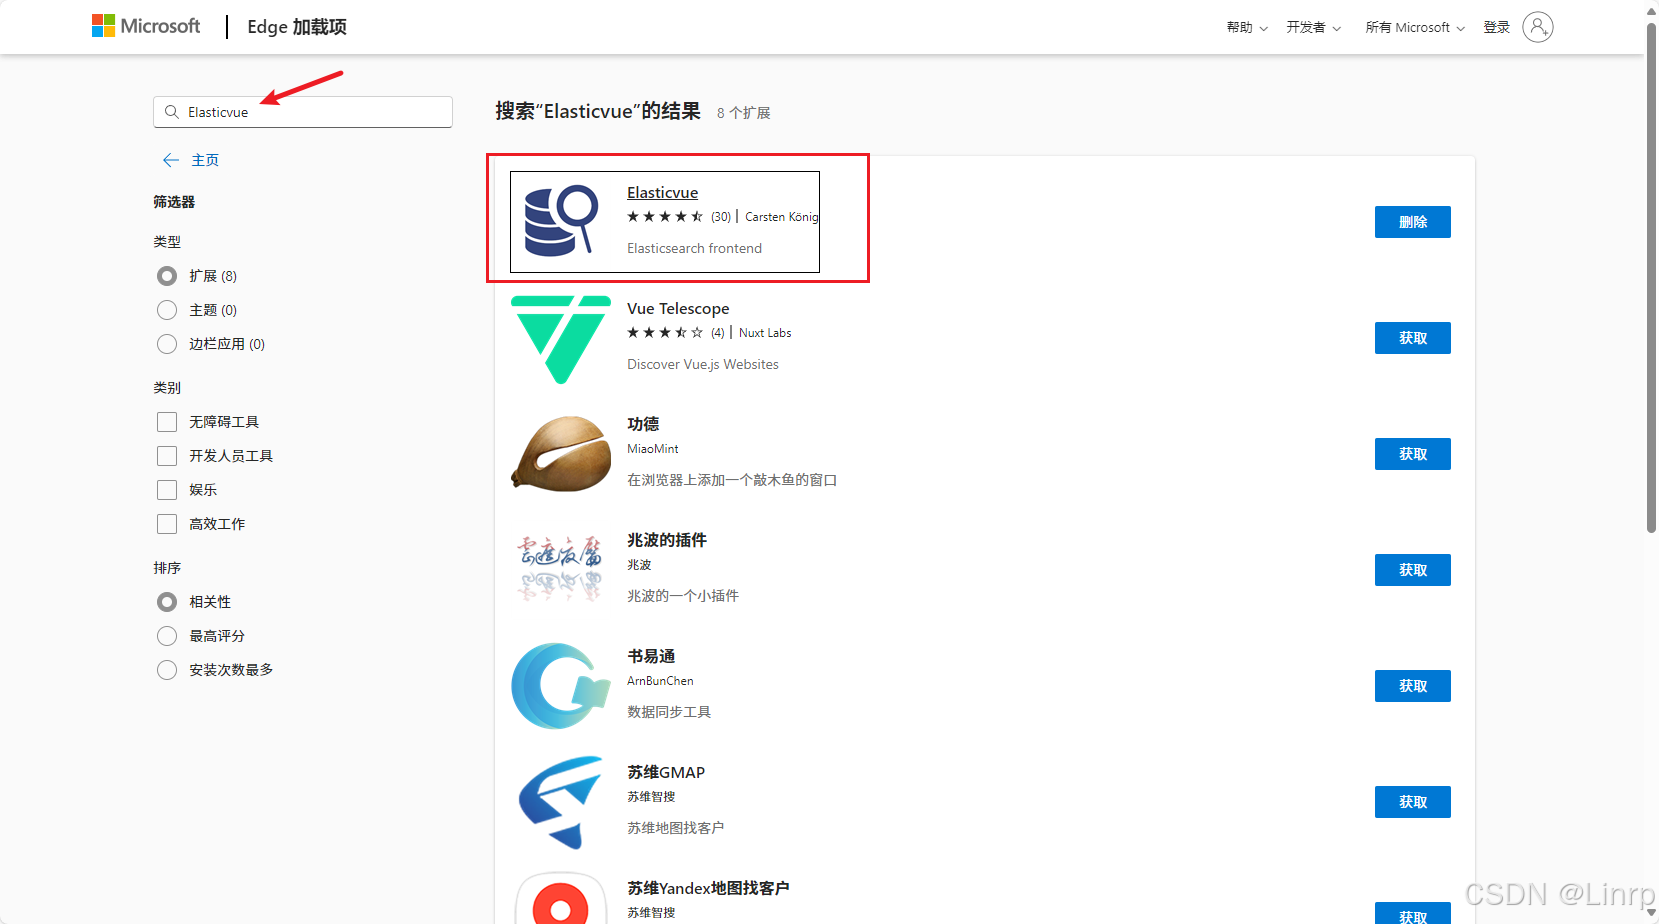Open the 书易通 extension icon
This screenshot has height=924, width=1659.
(561, 686)
